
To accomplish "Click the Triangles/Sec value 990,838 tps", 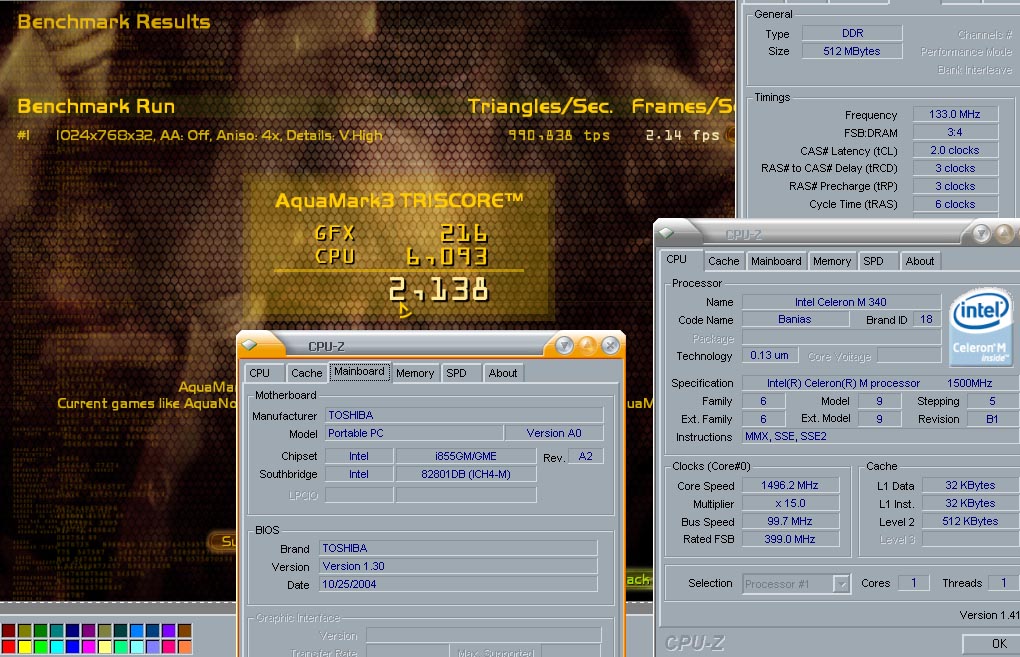I will tap(559, 135).
